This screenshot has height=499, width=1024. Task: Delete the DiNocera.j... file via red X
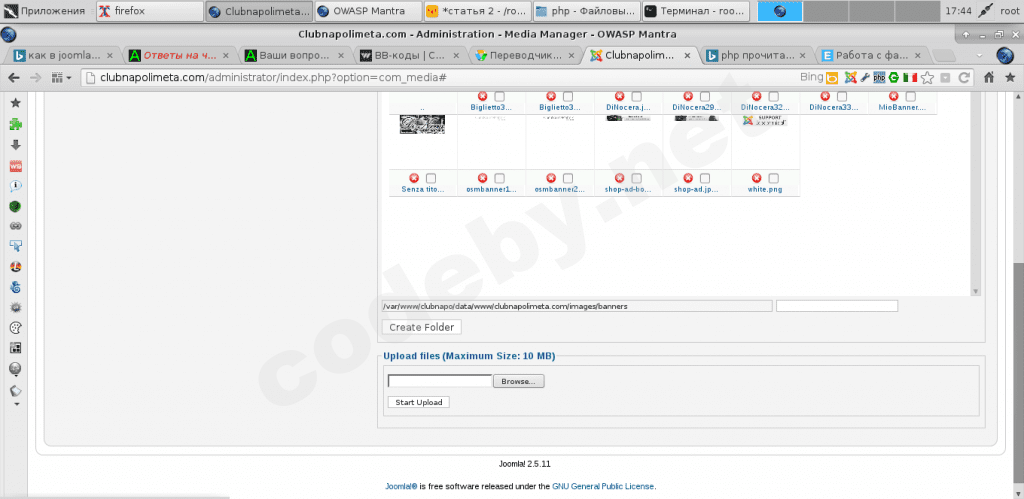click(x=619, y=97)
